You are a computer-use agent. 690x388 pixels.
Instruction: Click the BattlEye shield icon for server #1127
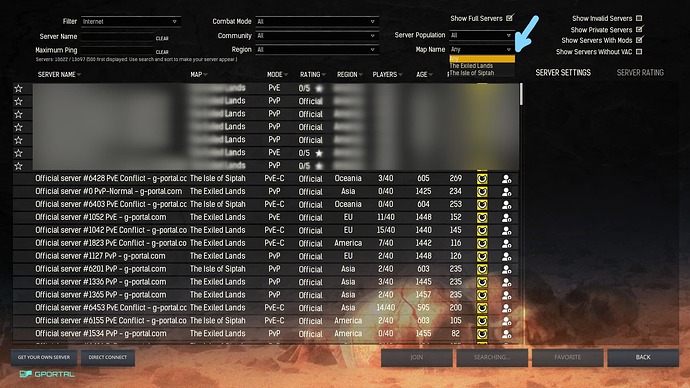(482, 256)
